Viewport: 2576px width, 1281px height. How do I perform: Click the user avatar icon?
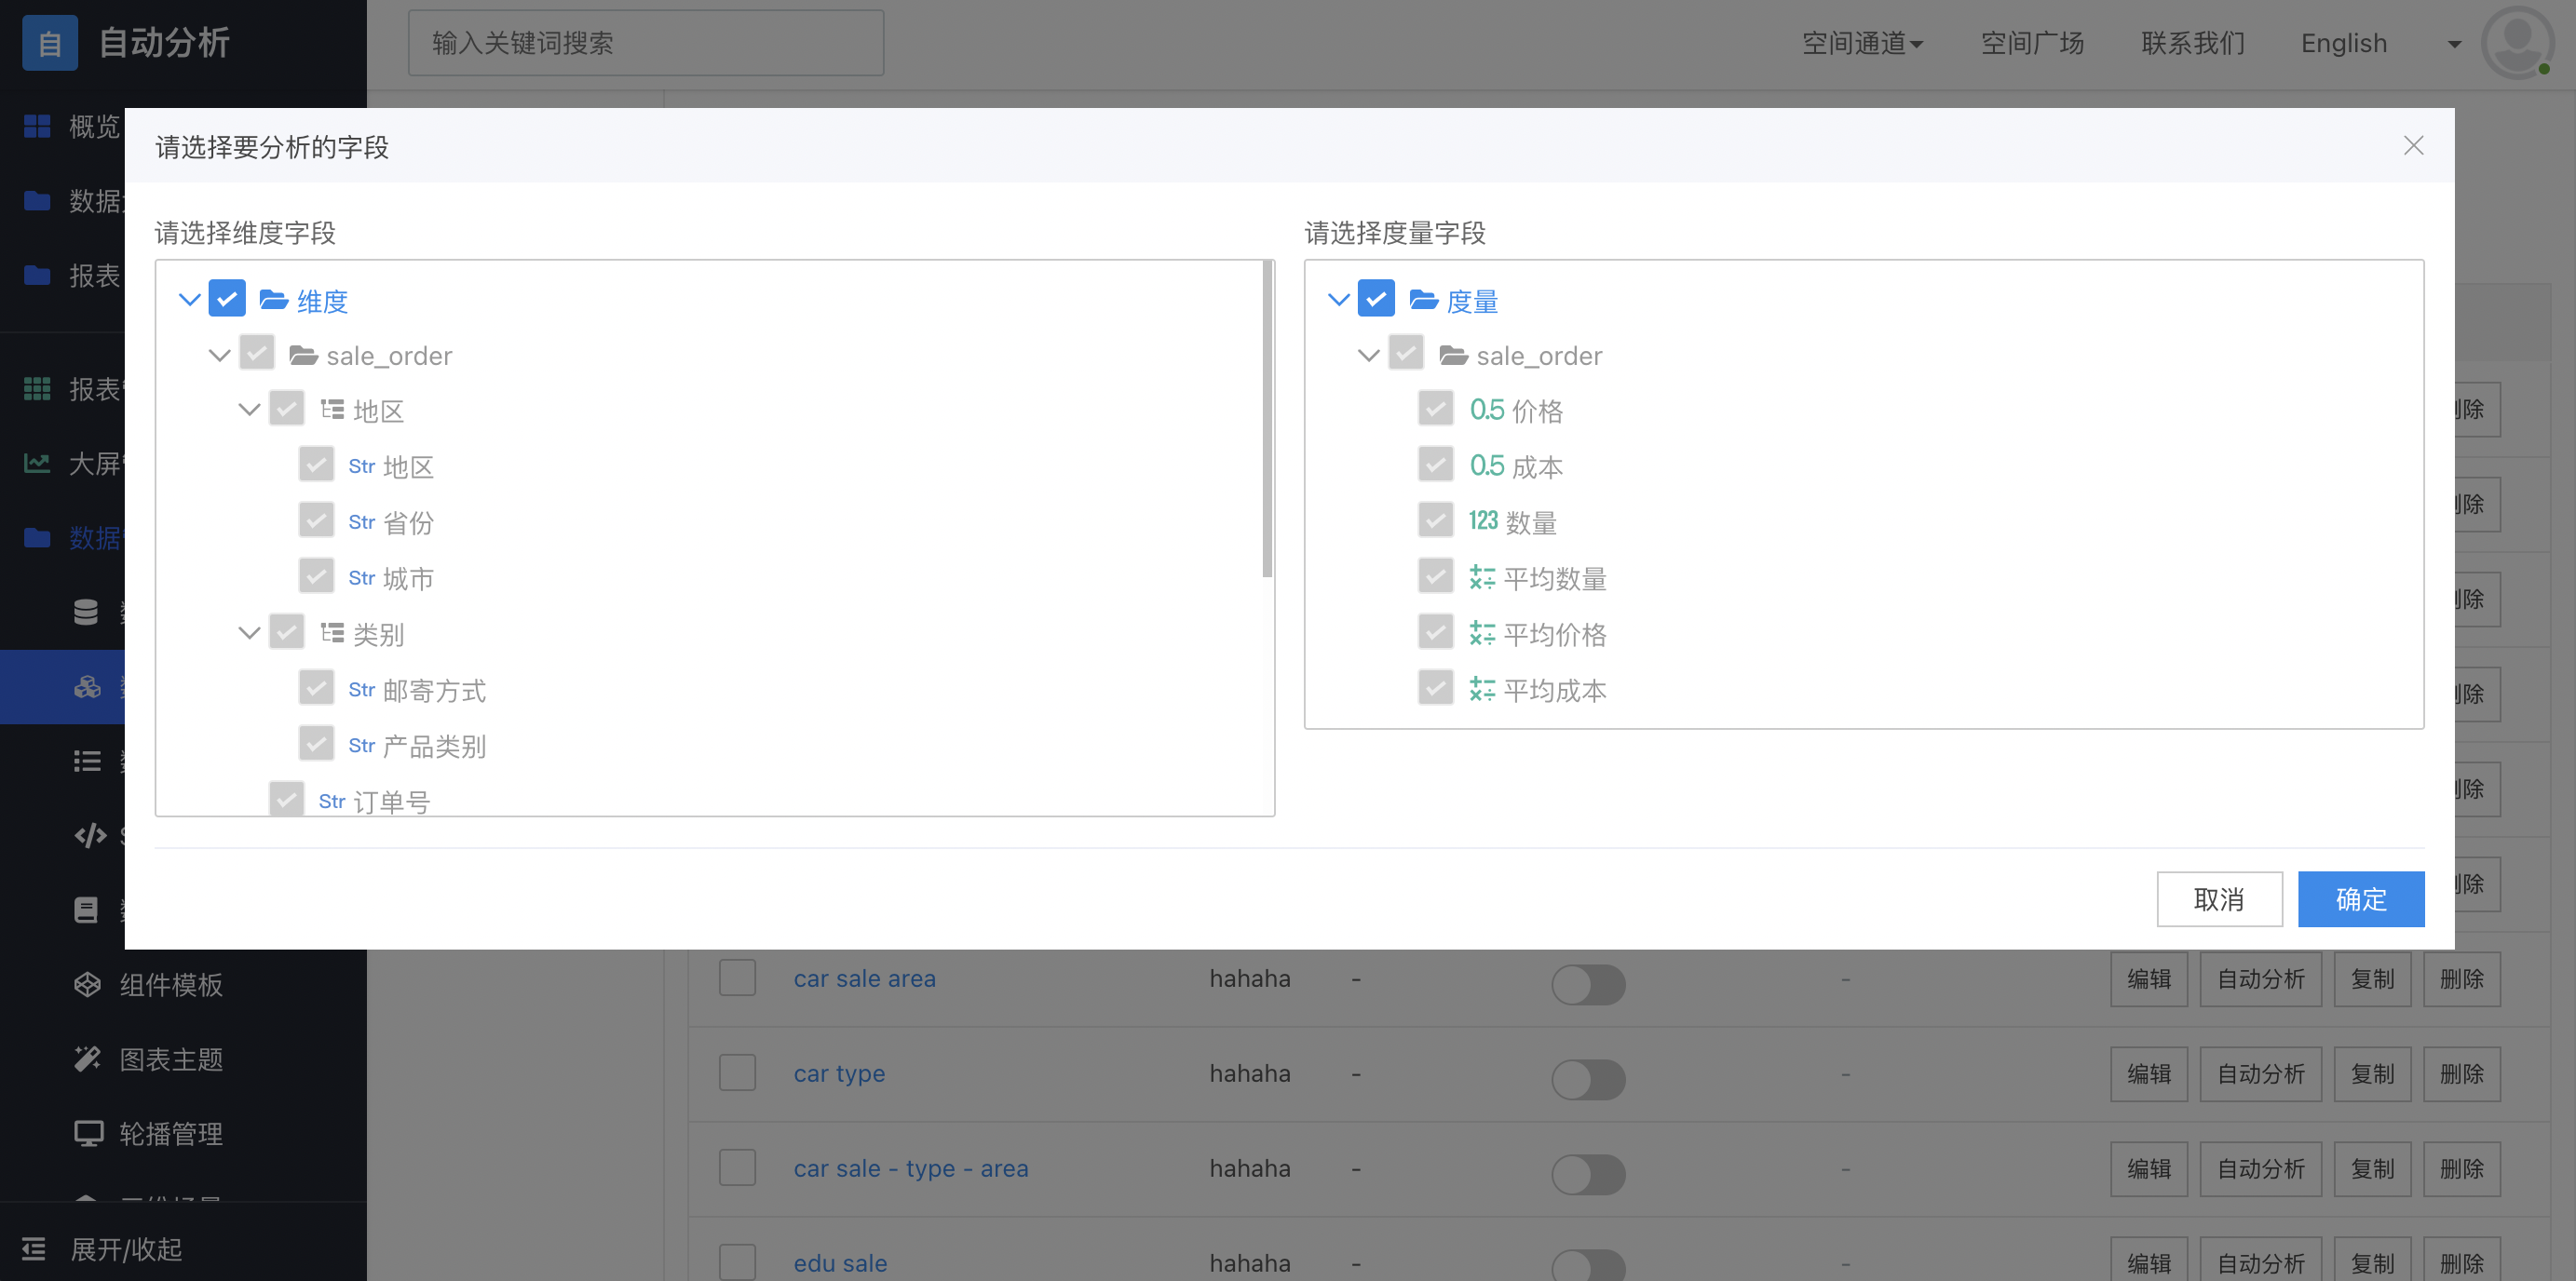click(x=2516, y=43)
